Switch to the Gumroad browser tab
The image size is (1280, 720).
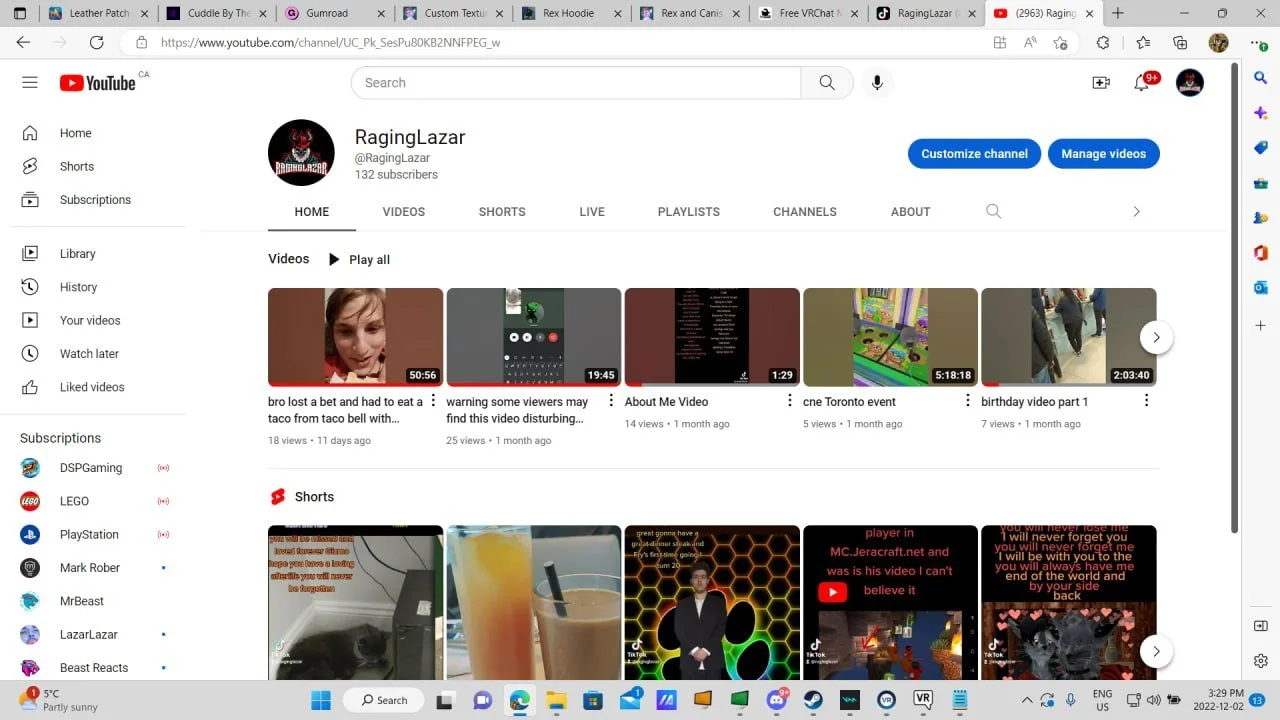click(332, 13)
